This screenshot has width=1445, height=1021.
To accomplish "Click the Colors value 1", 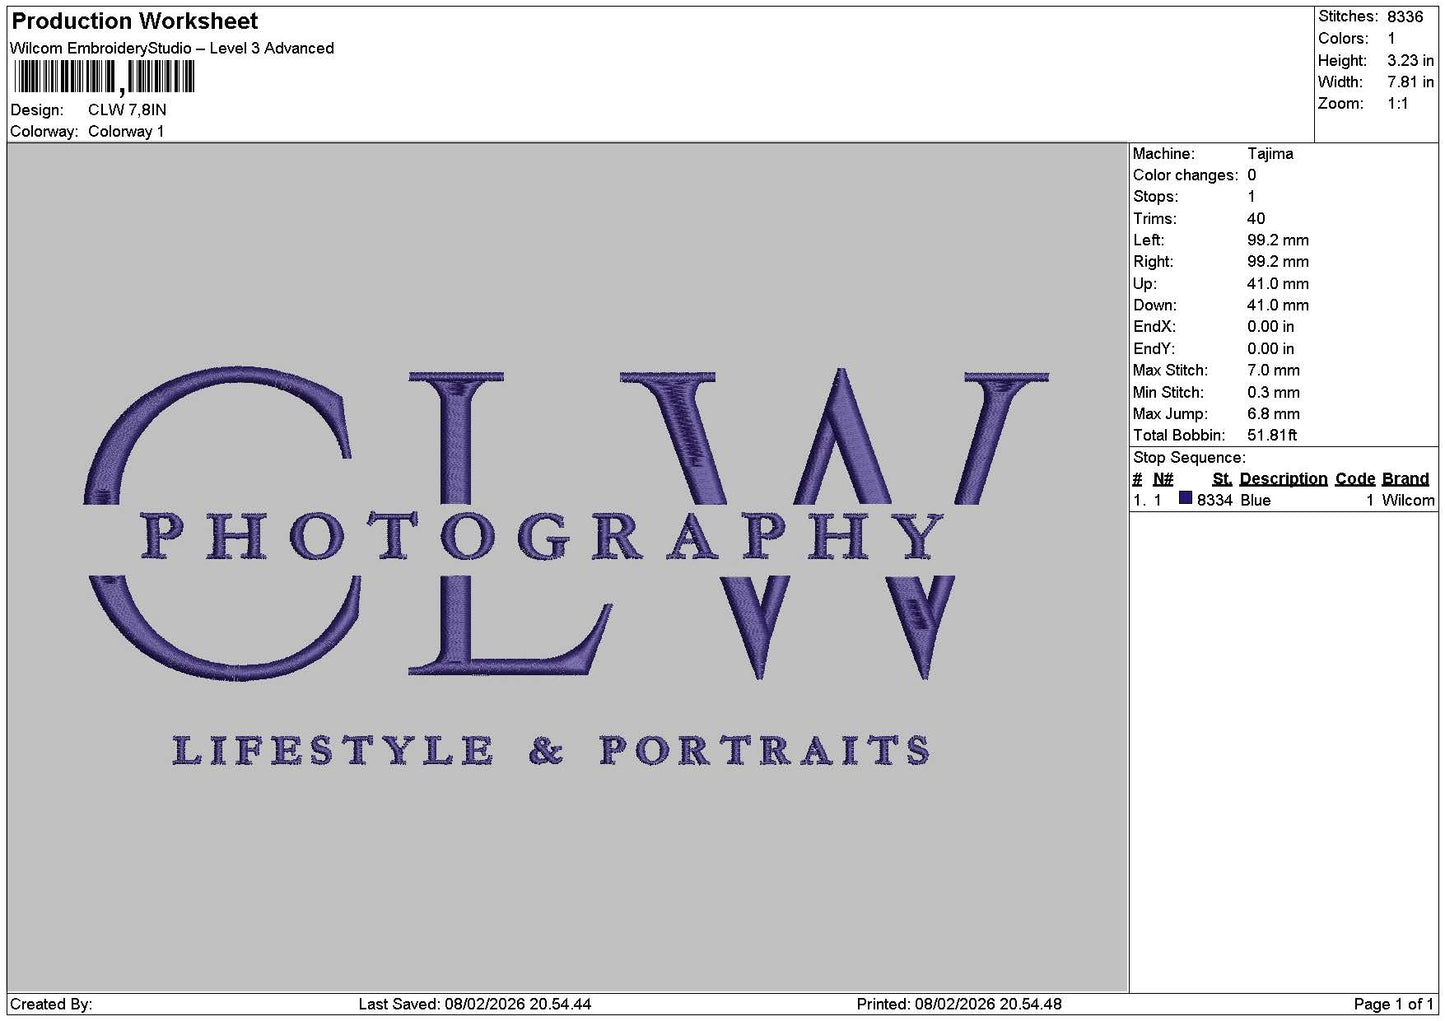I will 1391,38.
